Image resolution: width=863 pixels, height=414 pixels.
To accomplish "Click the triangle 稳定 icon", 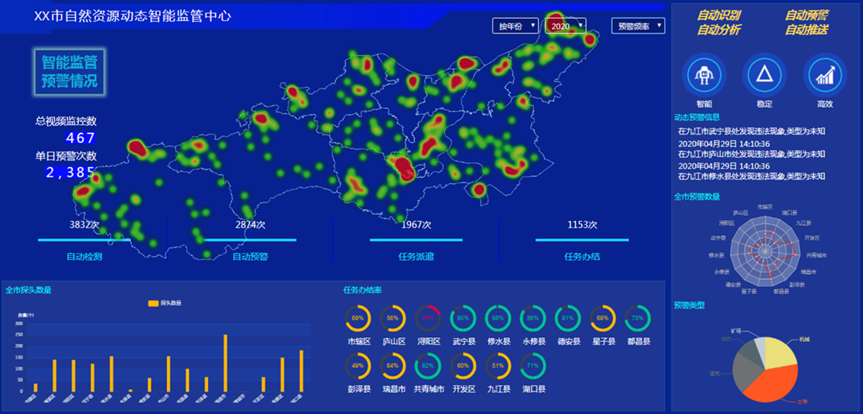I will (765, 74).
